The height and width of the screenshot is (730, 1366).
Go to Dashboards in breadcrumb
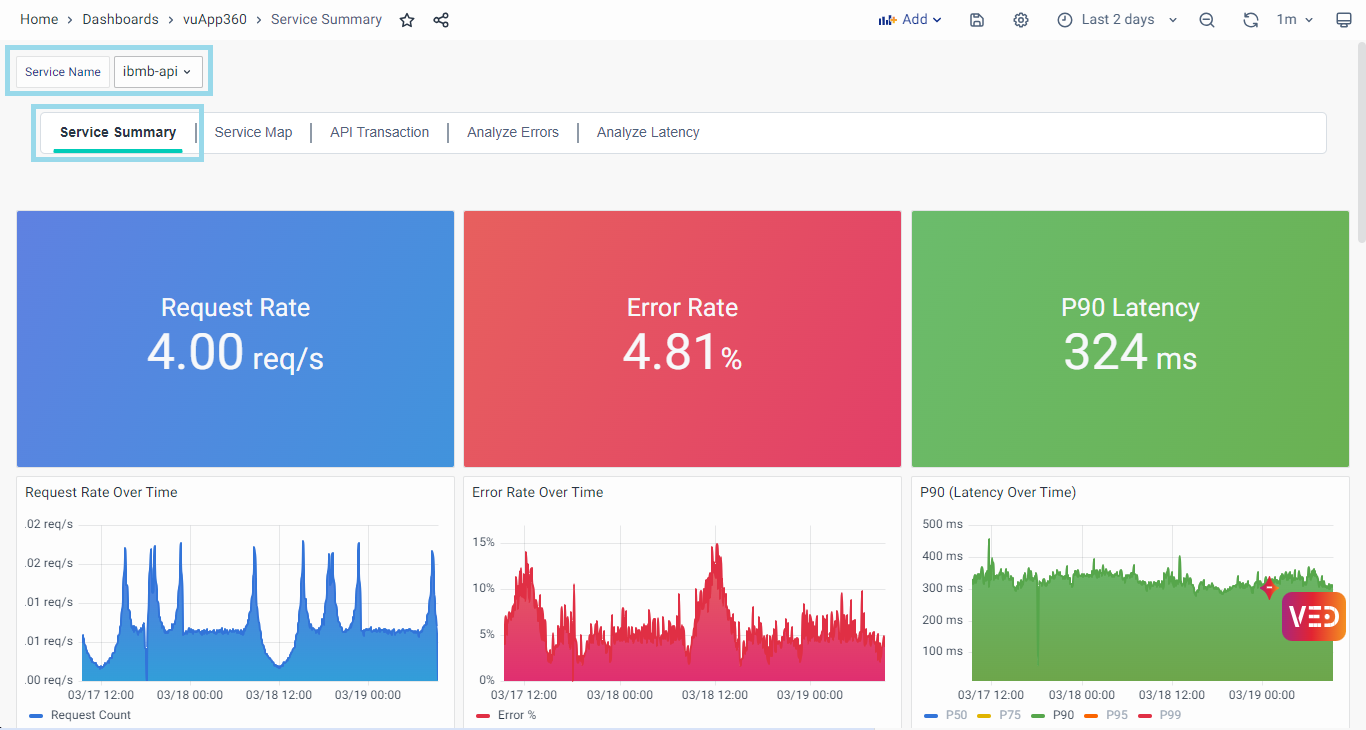(120, 20)
